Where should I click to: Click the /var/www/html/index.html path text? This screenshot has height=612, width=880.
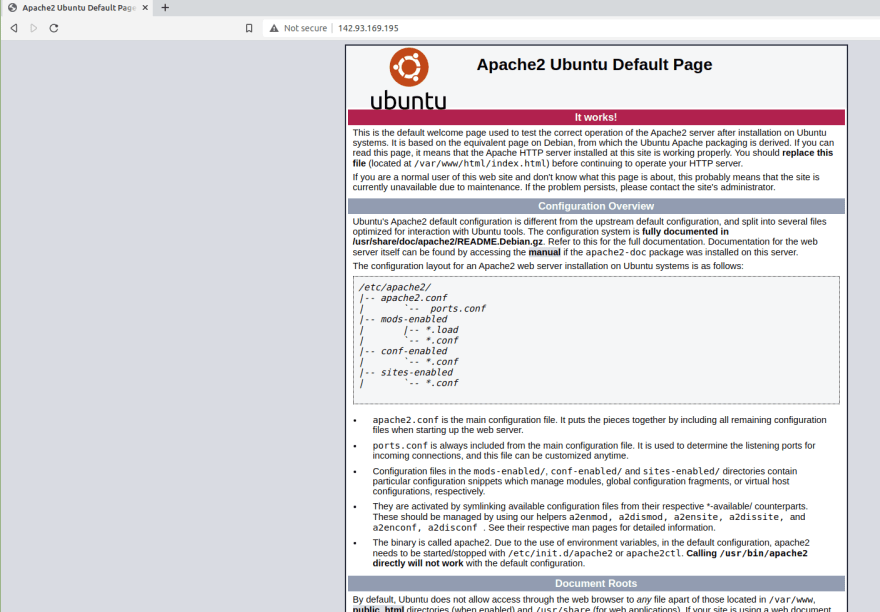click(480, 163)
